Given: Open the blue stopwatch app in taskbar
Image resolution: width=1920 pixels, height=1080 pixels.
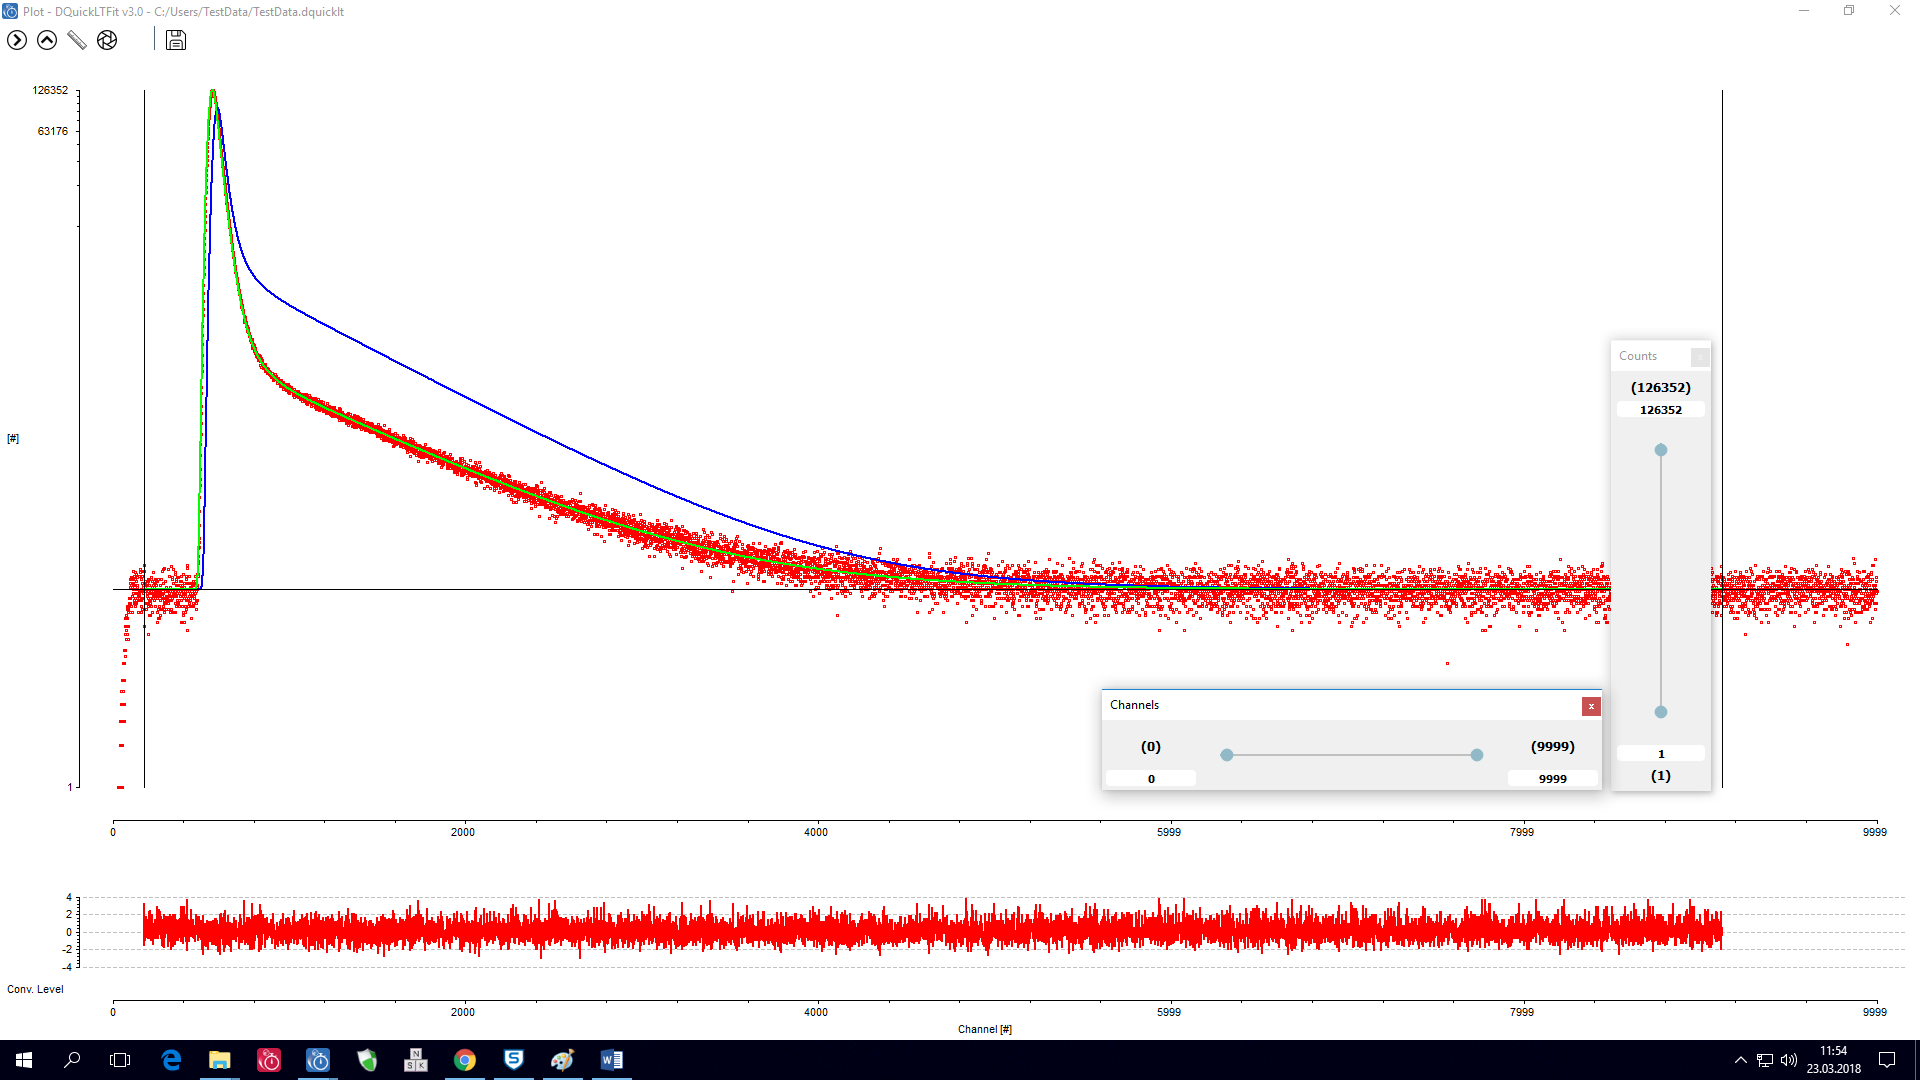Looking at the screenshot, I should point(318,1060).
